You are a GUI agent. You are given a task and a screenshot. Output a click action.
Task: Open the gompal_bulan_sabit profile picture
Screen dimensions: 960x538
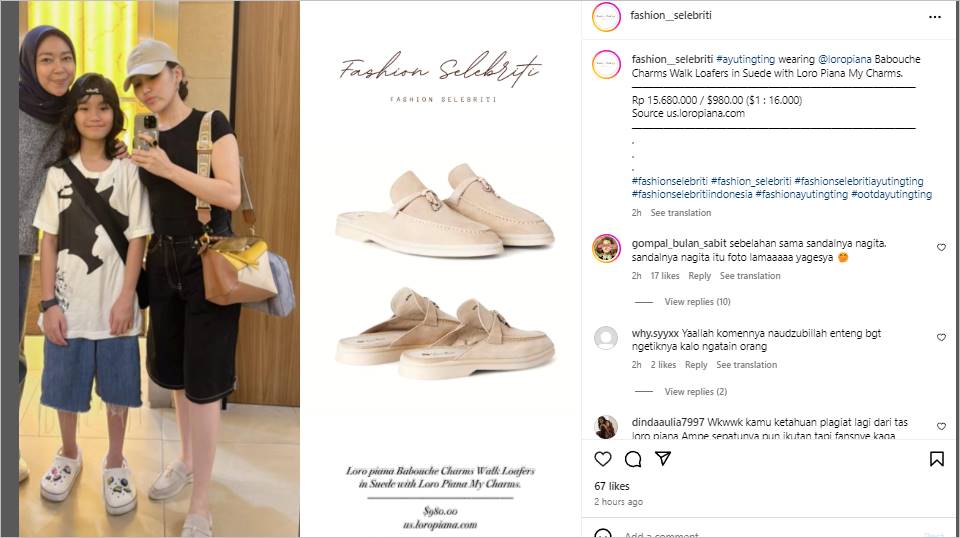tap(606, 248)
